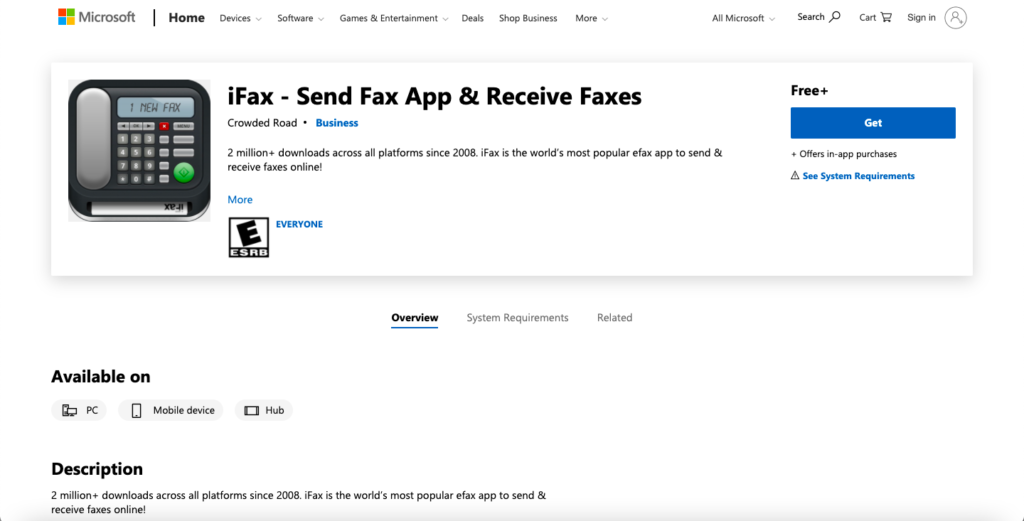Click the blue Get button
The image size is (1024, 521).
[x=873, y=123]
